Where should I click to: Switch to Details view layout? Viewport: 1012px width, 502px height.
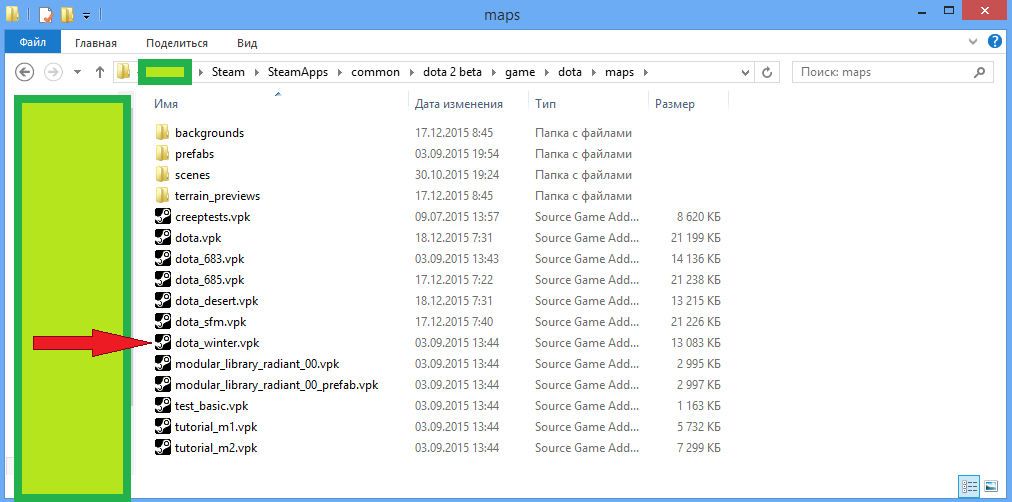pos(968,485)
